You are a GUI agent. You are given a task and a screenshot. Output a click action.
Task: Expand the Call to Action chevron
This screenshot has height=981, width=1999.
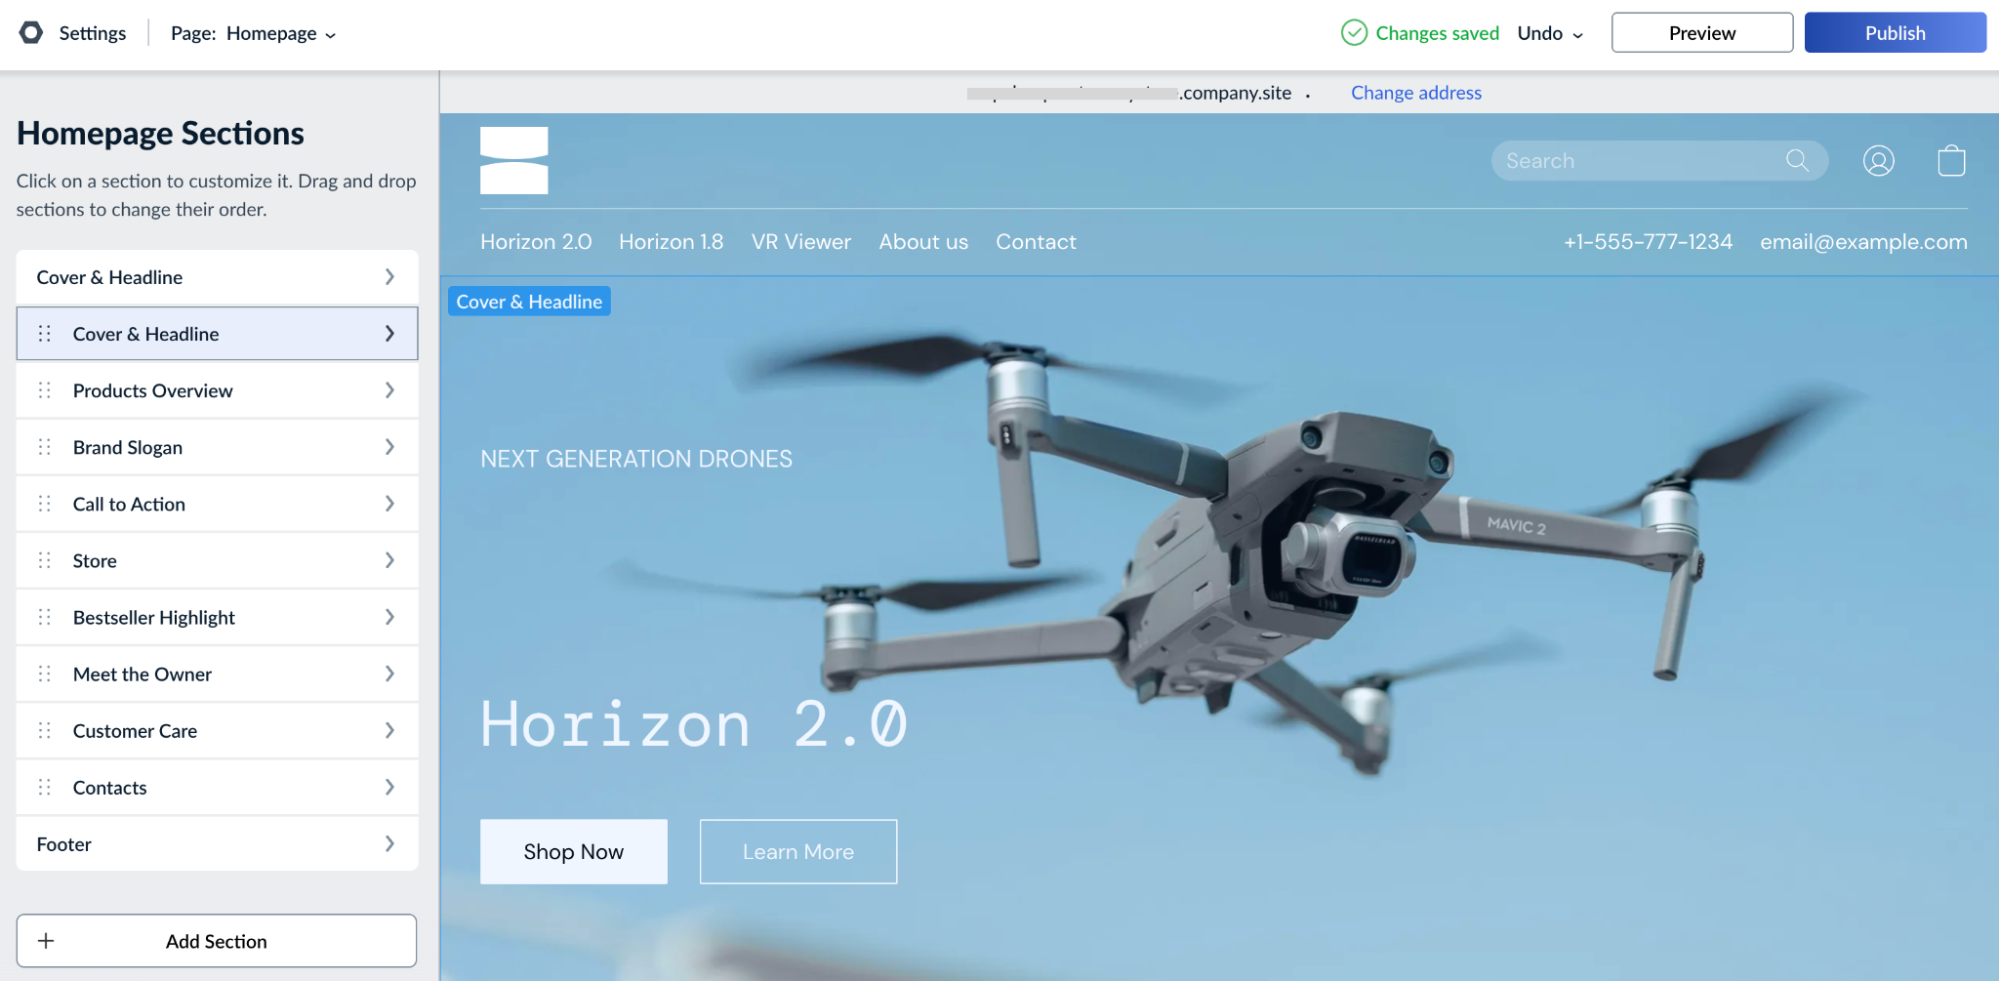pos(390,504)
